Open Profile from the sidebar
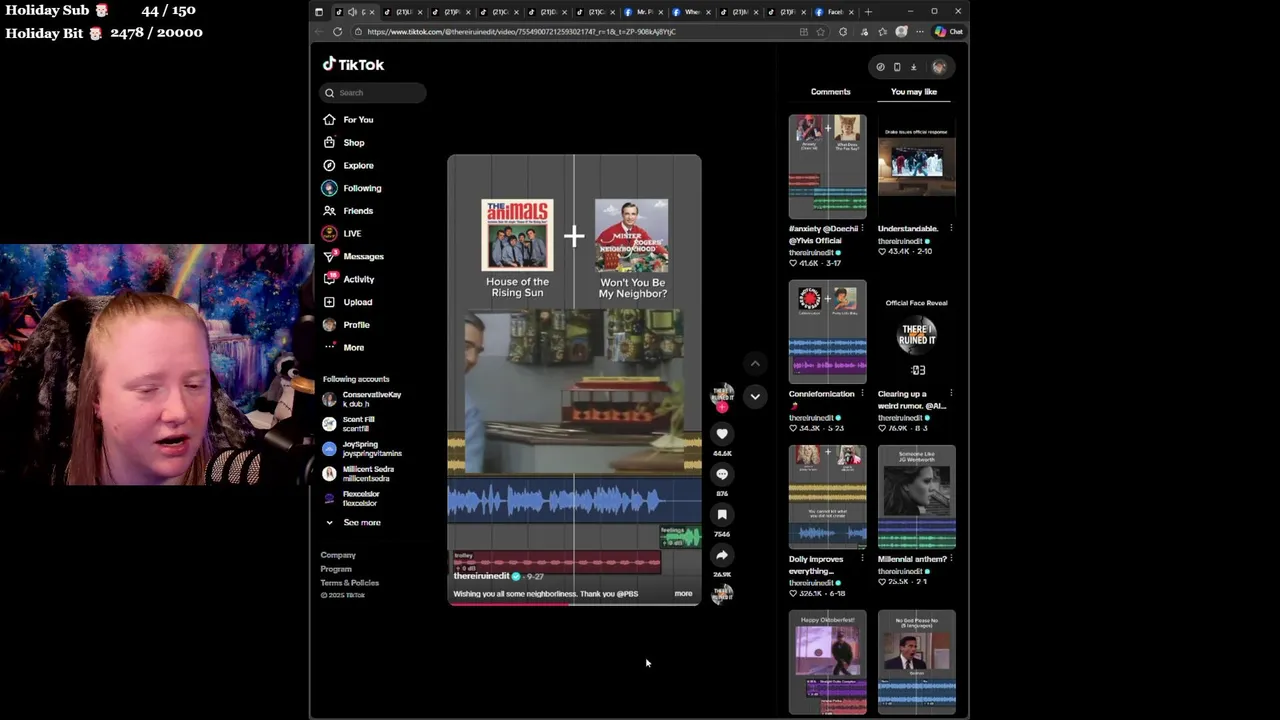Viewport: 1280px width, 720px height. [346, 325]
